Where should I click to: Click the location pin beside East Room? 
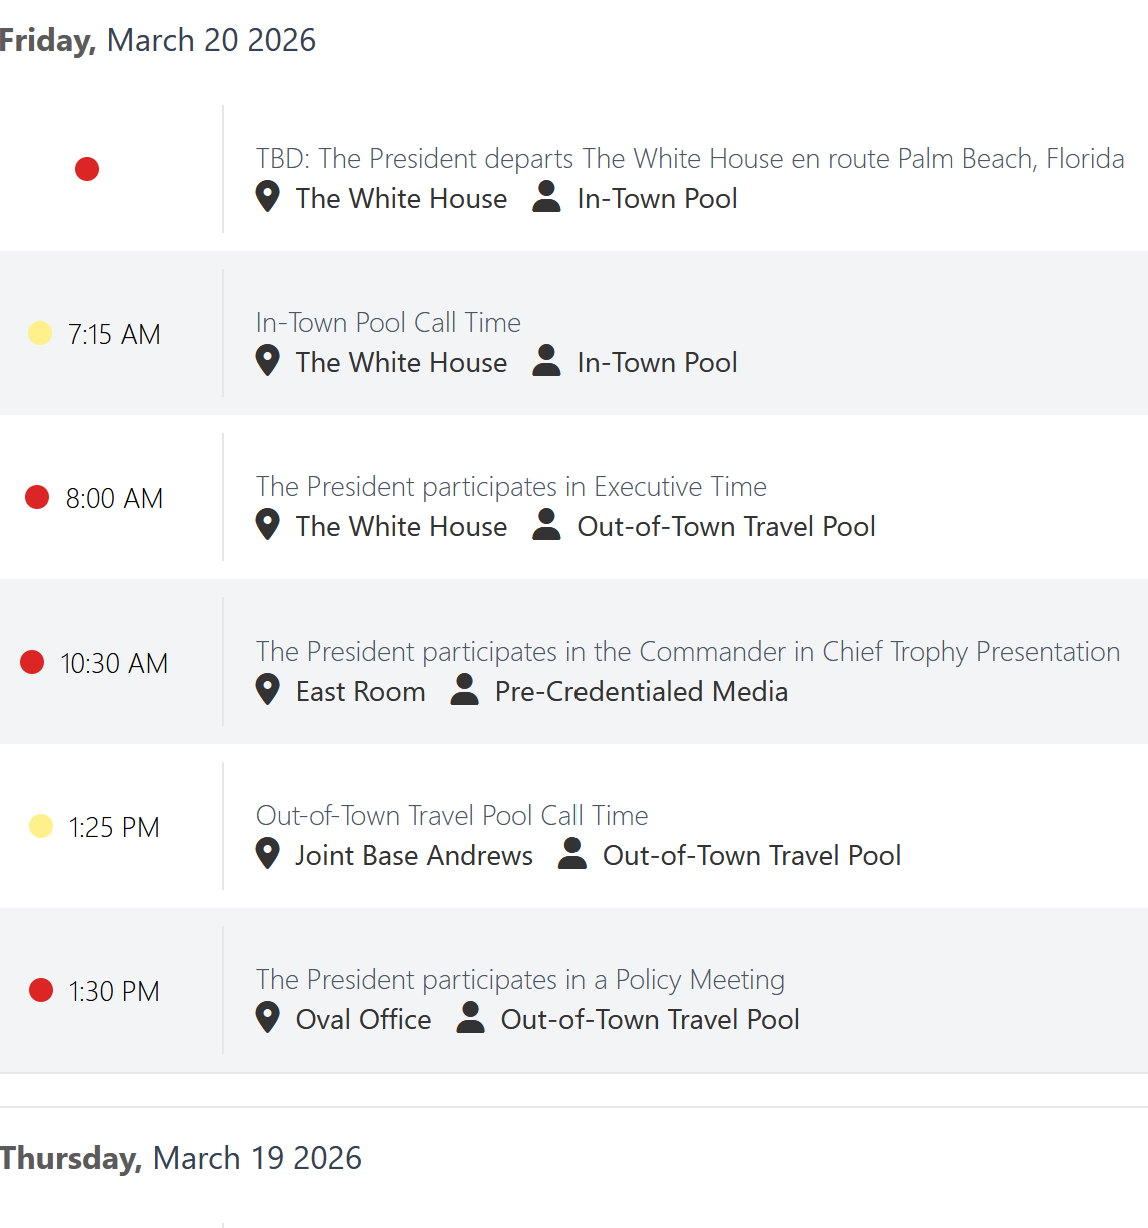(x=267, y=689)
